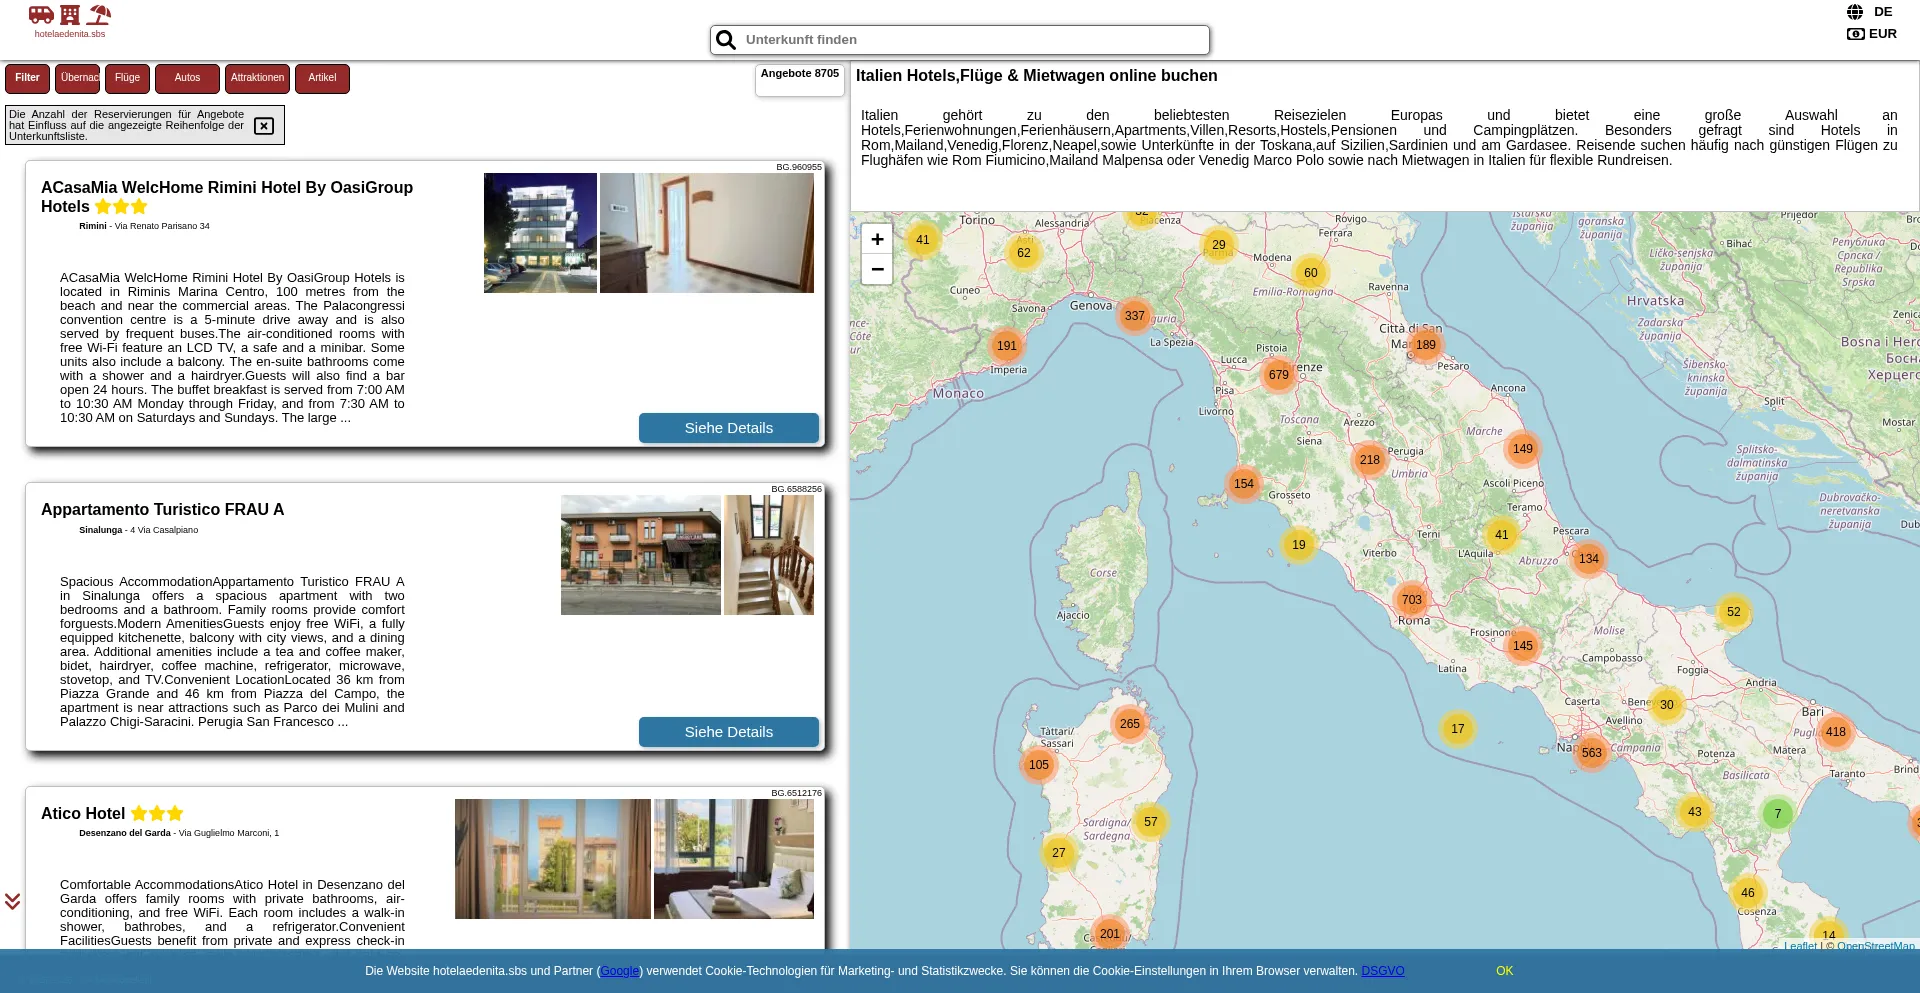Follow the Google partner link

(620, 971)
